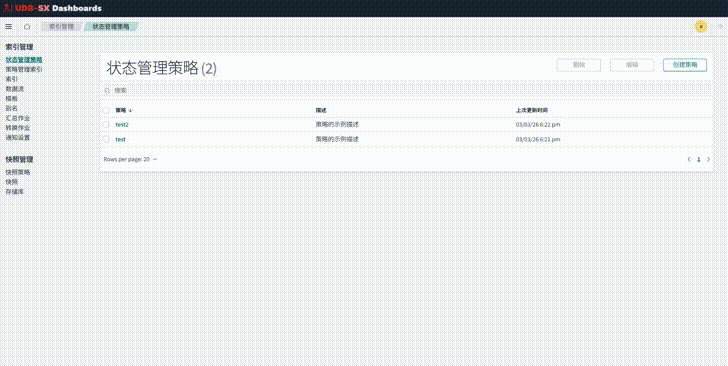Click the UDB-SX Dashboards logo
This screenshot has width=728, height=366.
[x=52, y=8]
